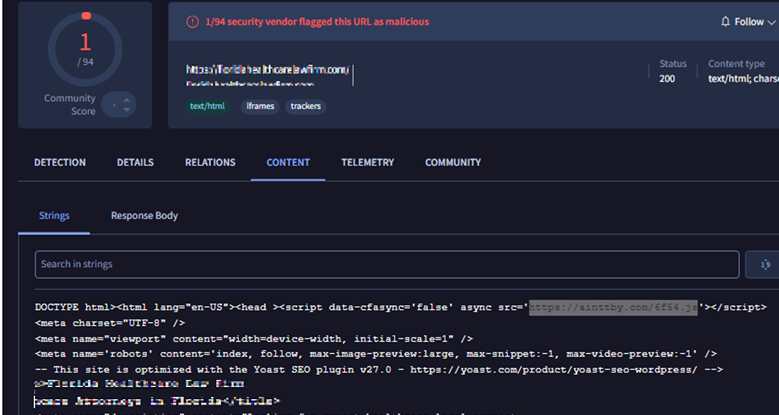Click the malicious alert warning icon
779x415 pixels.
click(192, 21)
